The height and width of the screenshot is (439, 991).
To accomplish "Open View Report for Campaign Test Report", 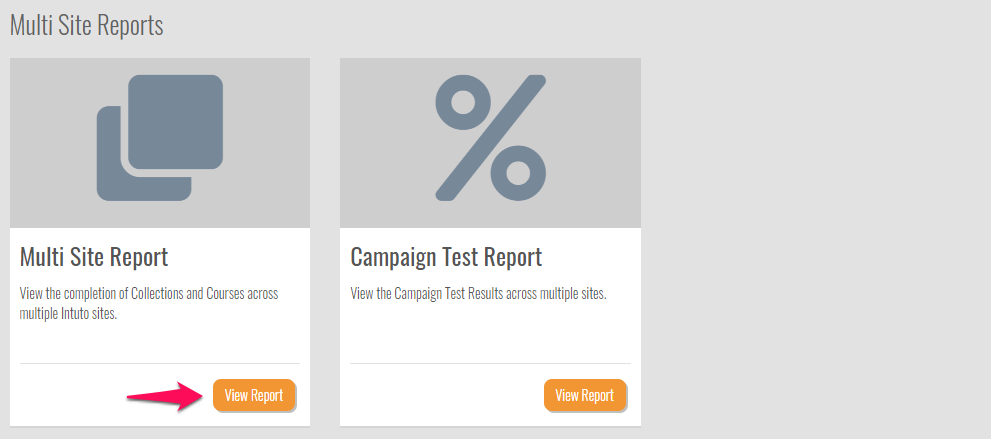I will coord(585,395).
